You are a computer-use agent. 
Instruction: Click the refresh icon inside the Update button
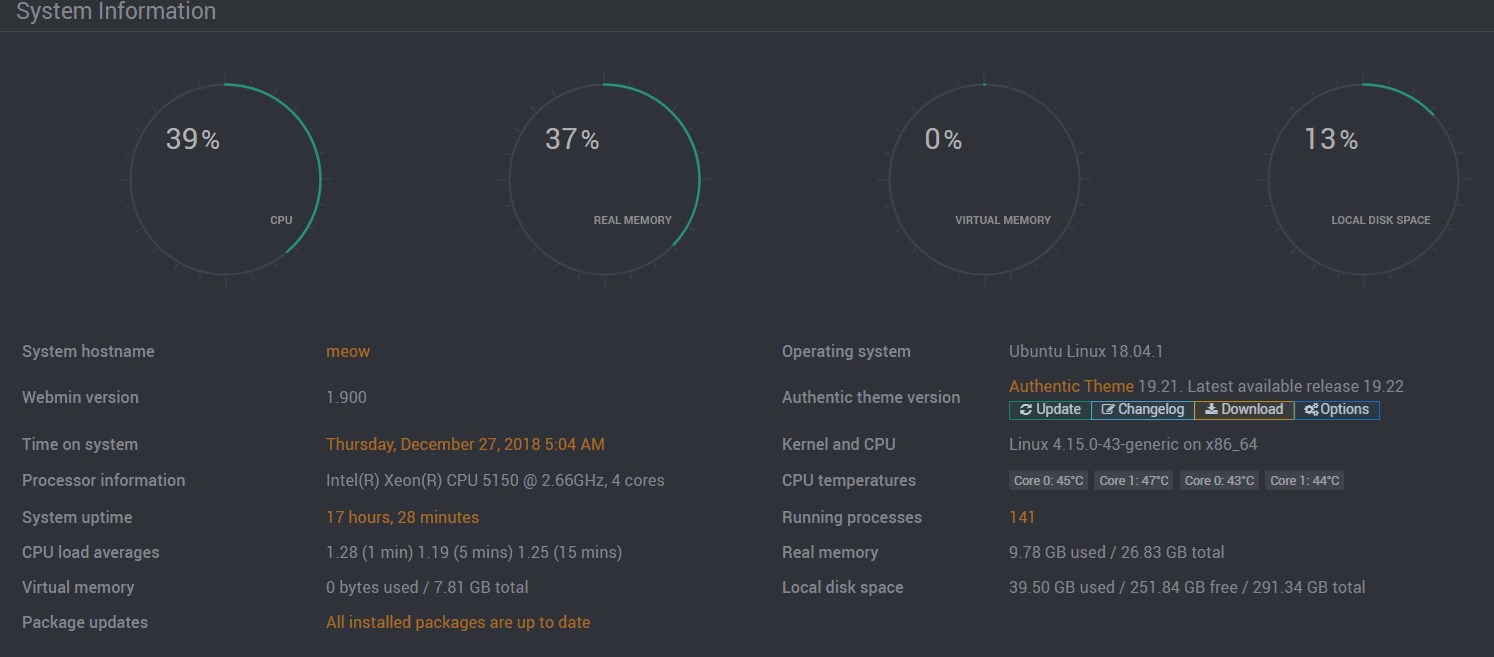pos(1026,410)
